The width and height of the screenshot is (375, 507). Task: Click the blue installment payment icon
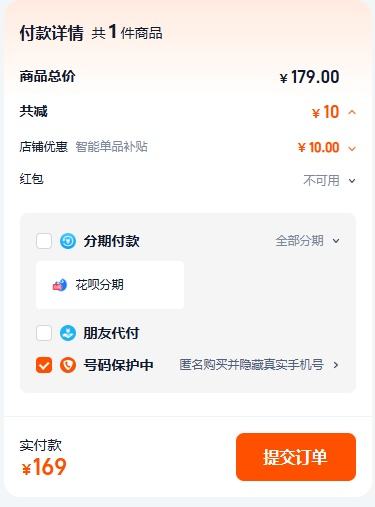click(68, 241)
